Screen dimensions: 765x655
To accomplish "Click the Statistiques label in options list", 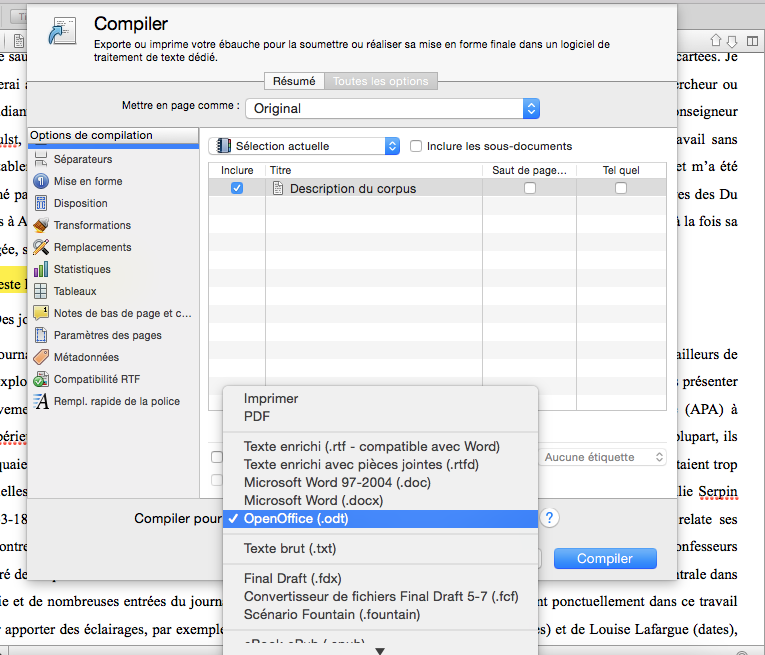I will (x=82, y=269).
